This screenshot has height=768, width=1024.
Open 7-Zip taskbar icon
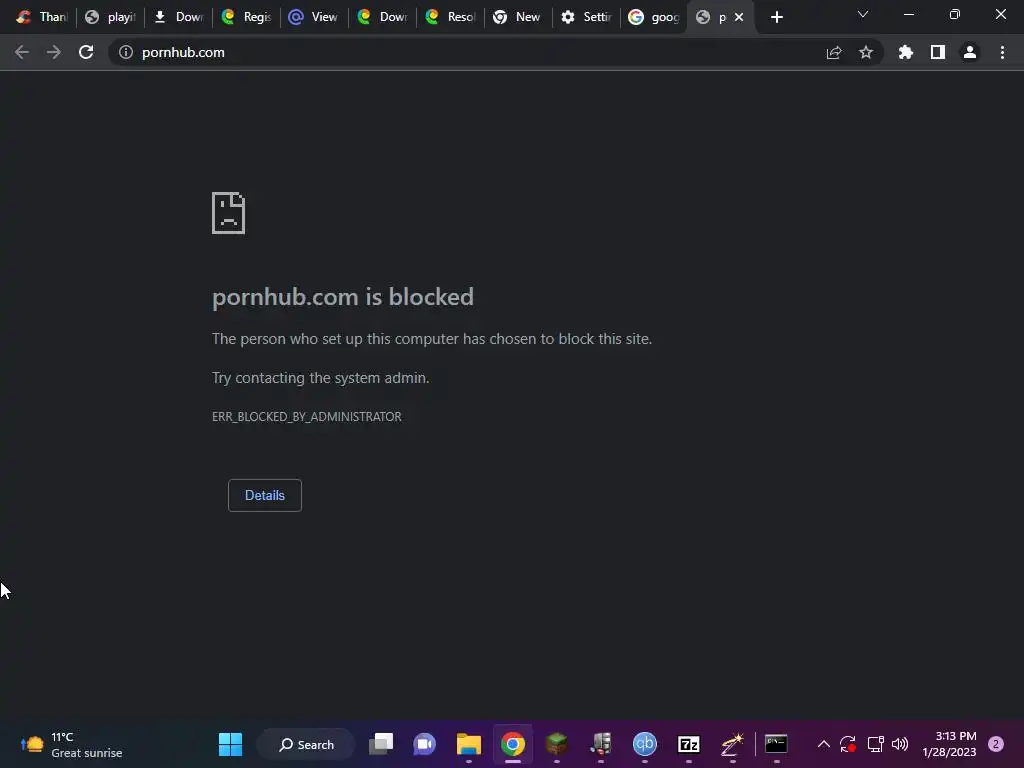coord(688,744)
